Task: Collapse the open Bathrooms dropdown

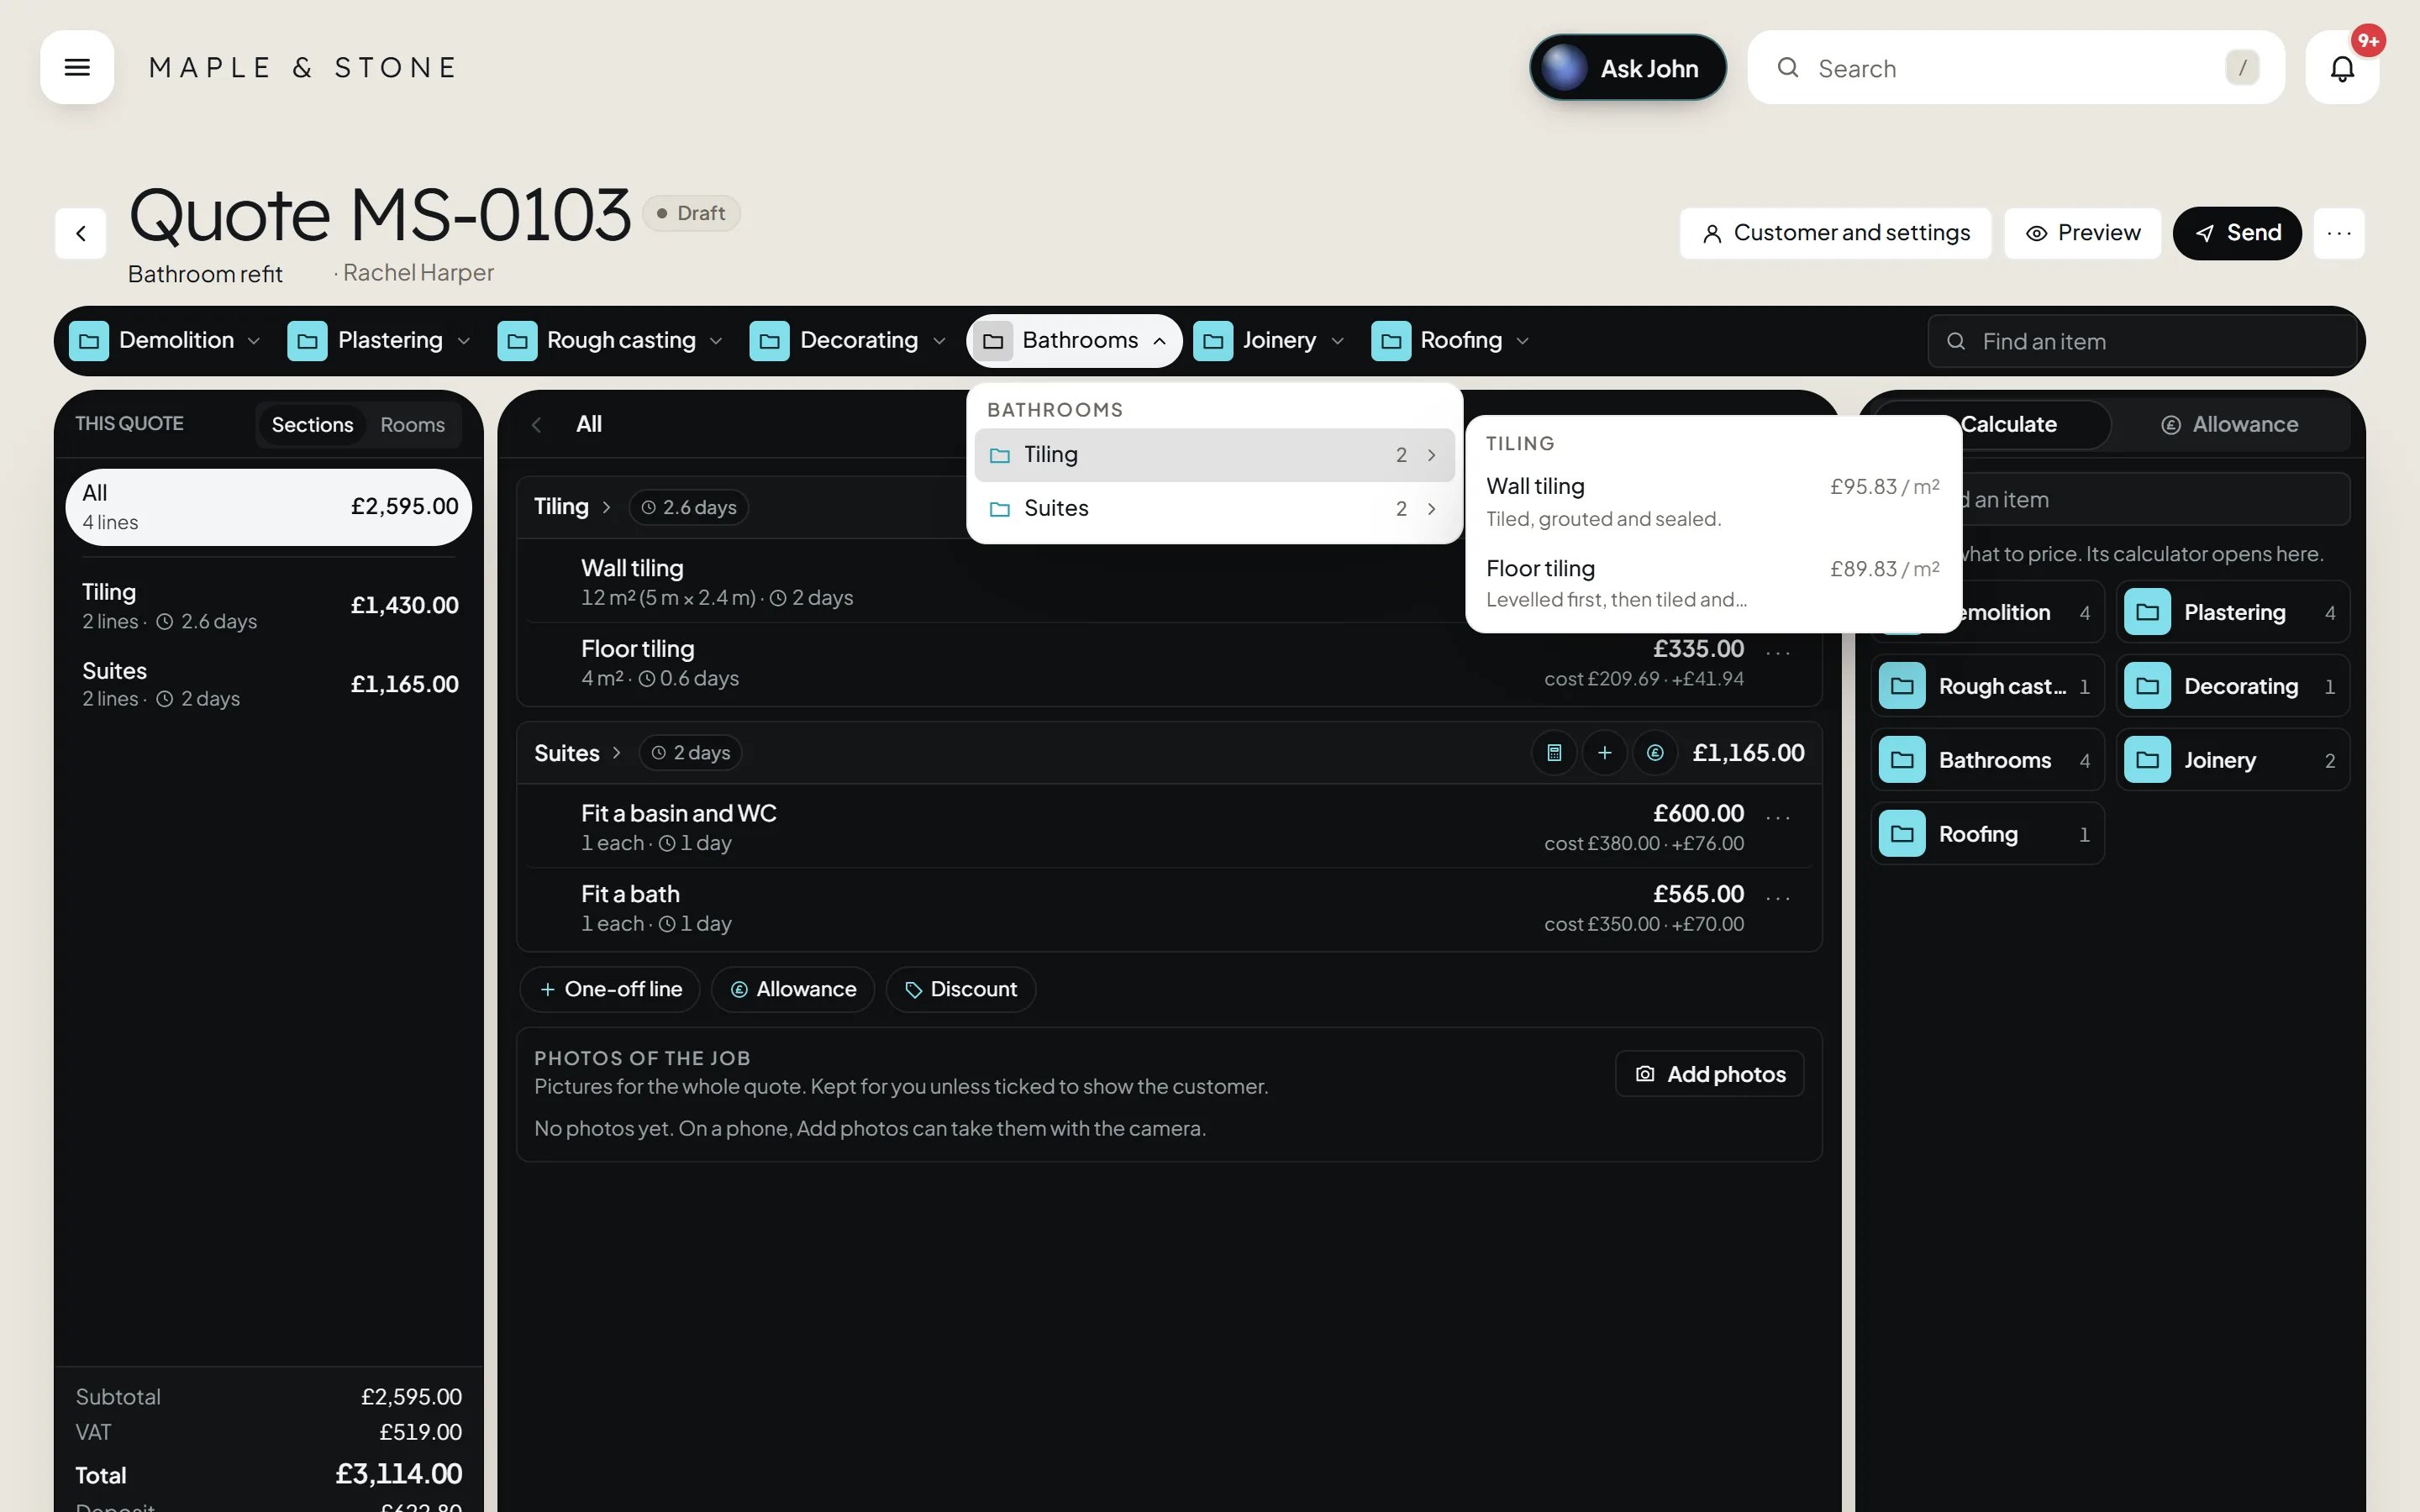Action: [1074, 340]
